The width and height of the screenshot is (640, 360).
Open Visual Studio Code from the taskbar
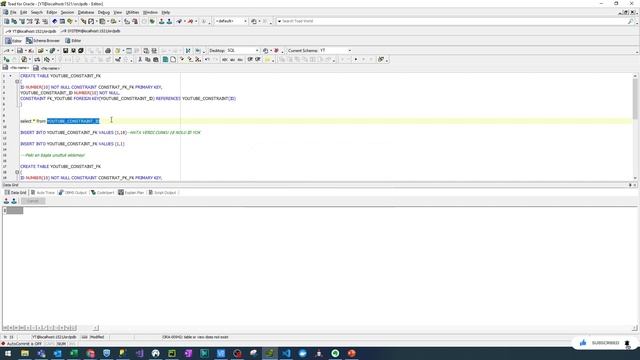(286, 353)
